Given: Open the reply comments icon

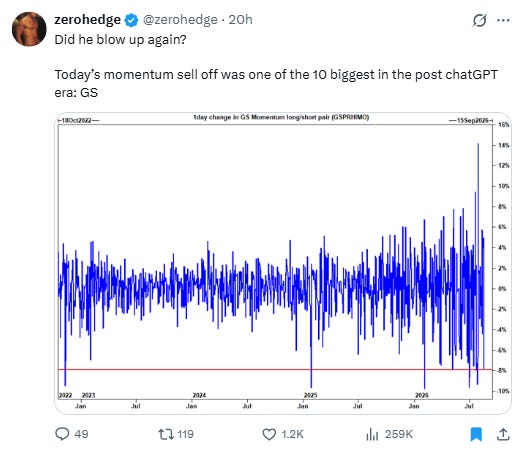Looking at the screenshot, I should [62, 434].
